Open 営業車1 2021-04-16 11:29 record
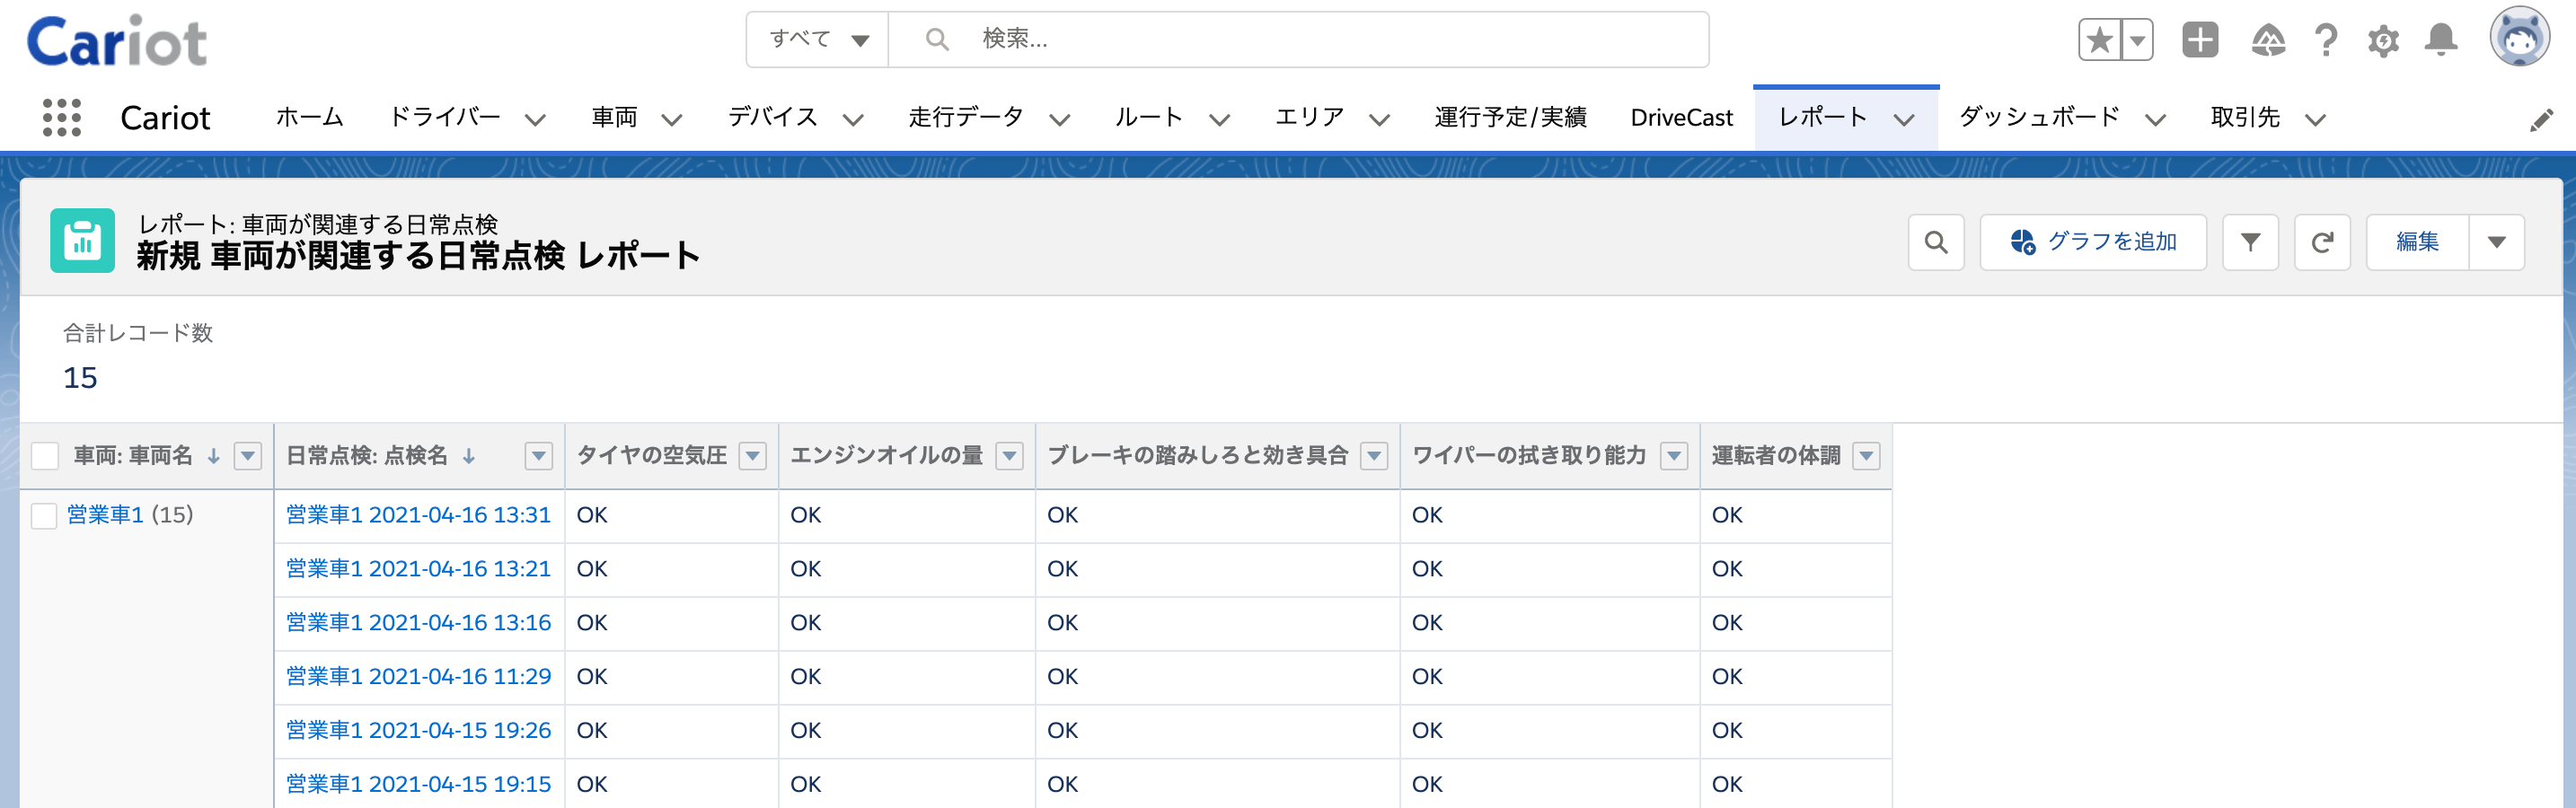The width and height of the screenshot is (2576, 808). 418,677
